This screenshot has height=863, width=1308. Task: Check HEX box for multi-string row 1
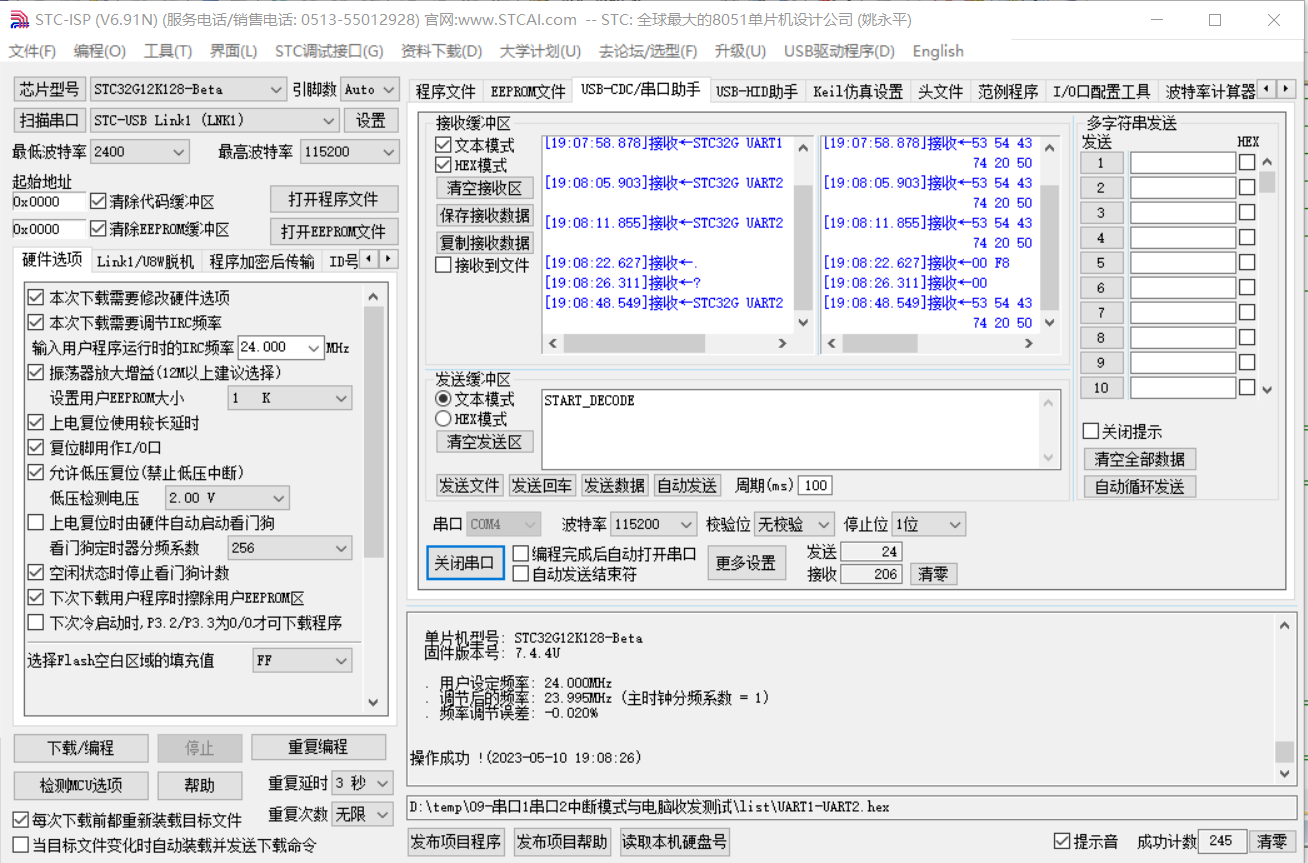pyautogui.click(x=1247, y=163)
